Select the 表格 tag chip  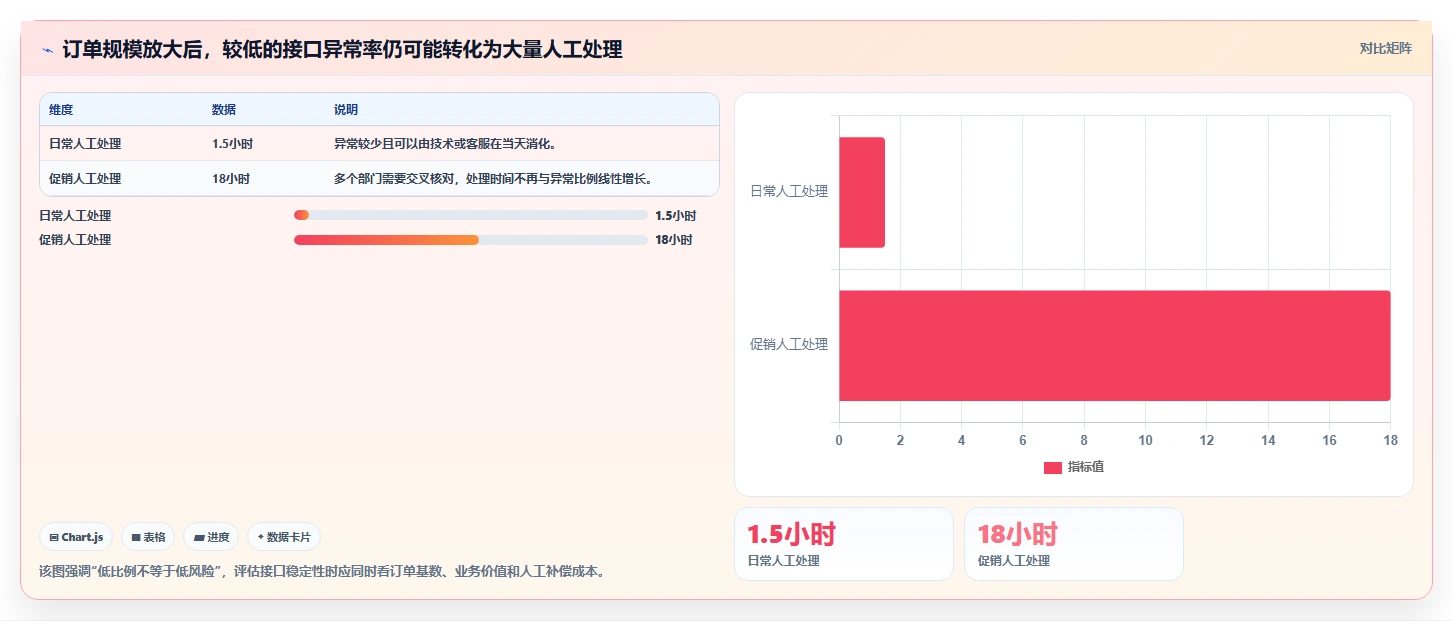click(148, 537)
